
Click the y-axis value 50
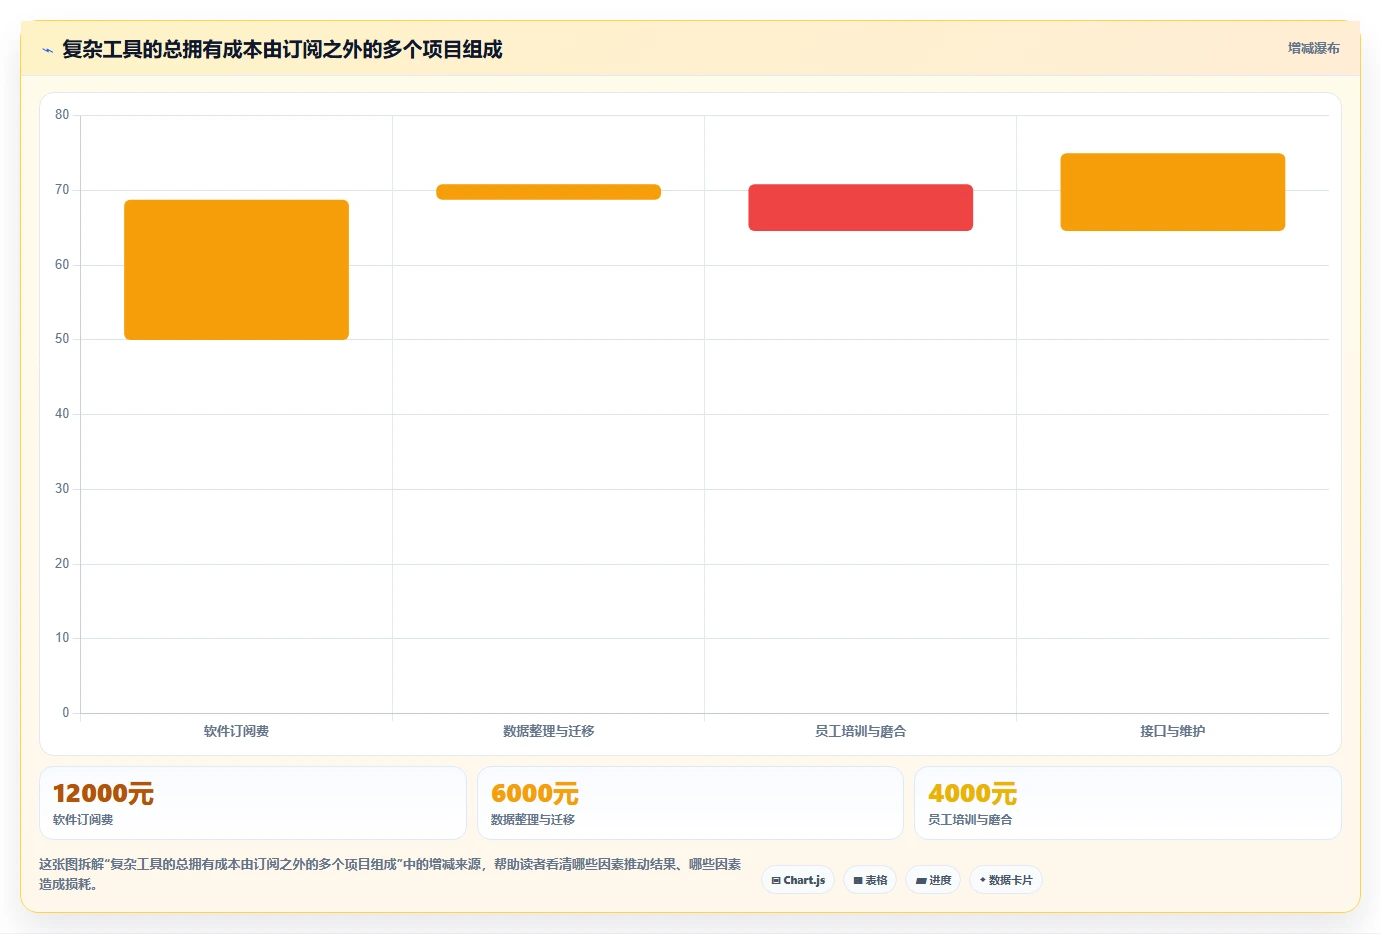click(62, 339)
